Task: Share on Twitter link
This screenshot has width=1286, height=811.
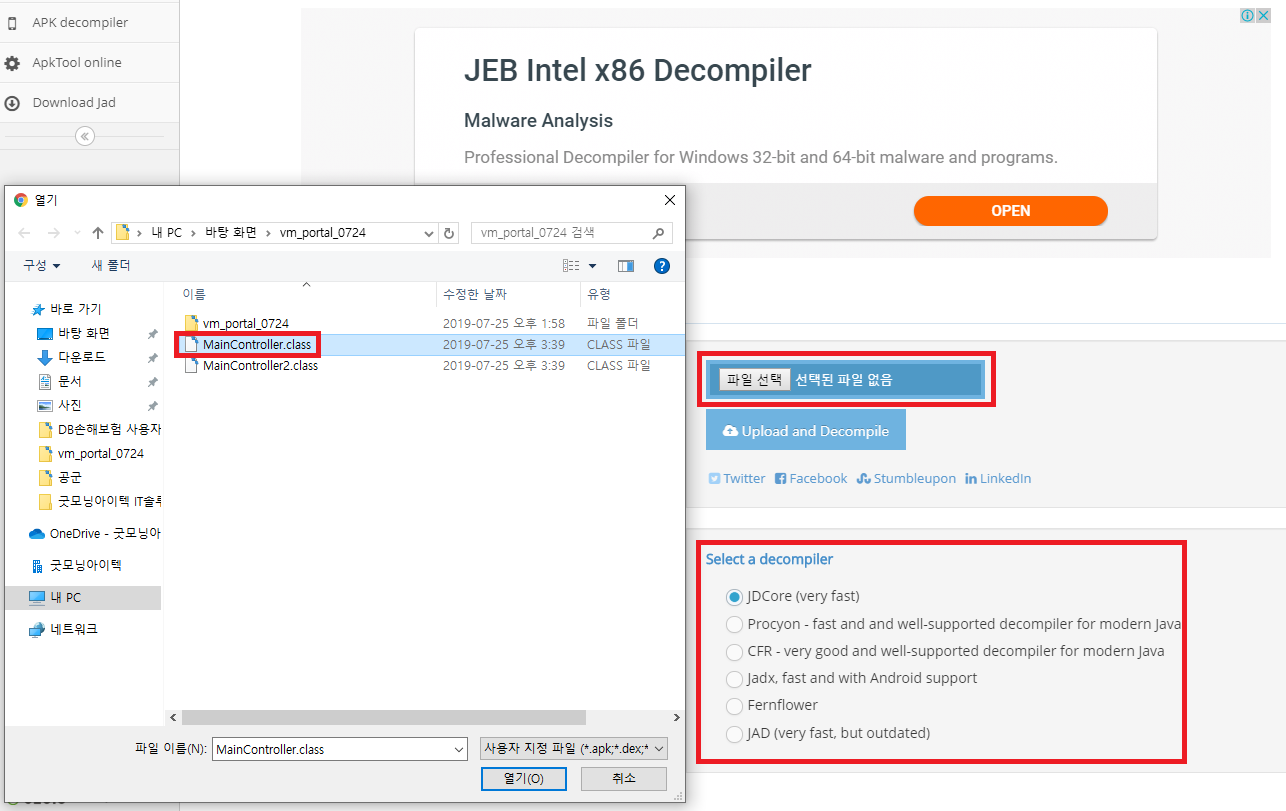Action: (x=737, y=479)
